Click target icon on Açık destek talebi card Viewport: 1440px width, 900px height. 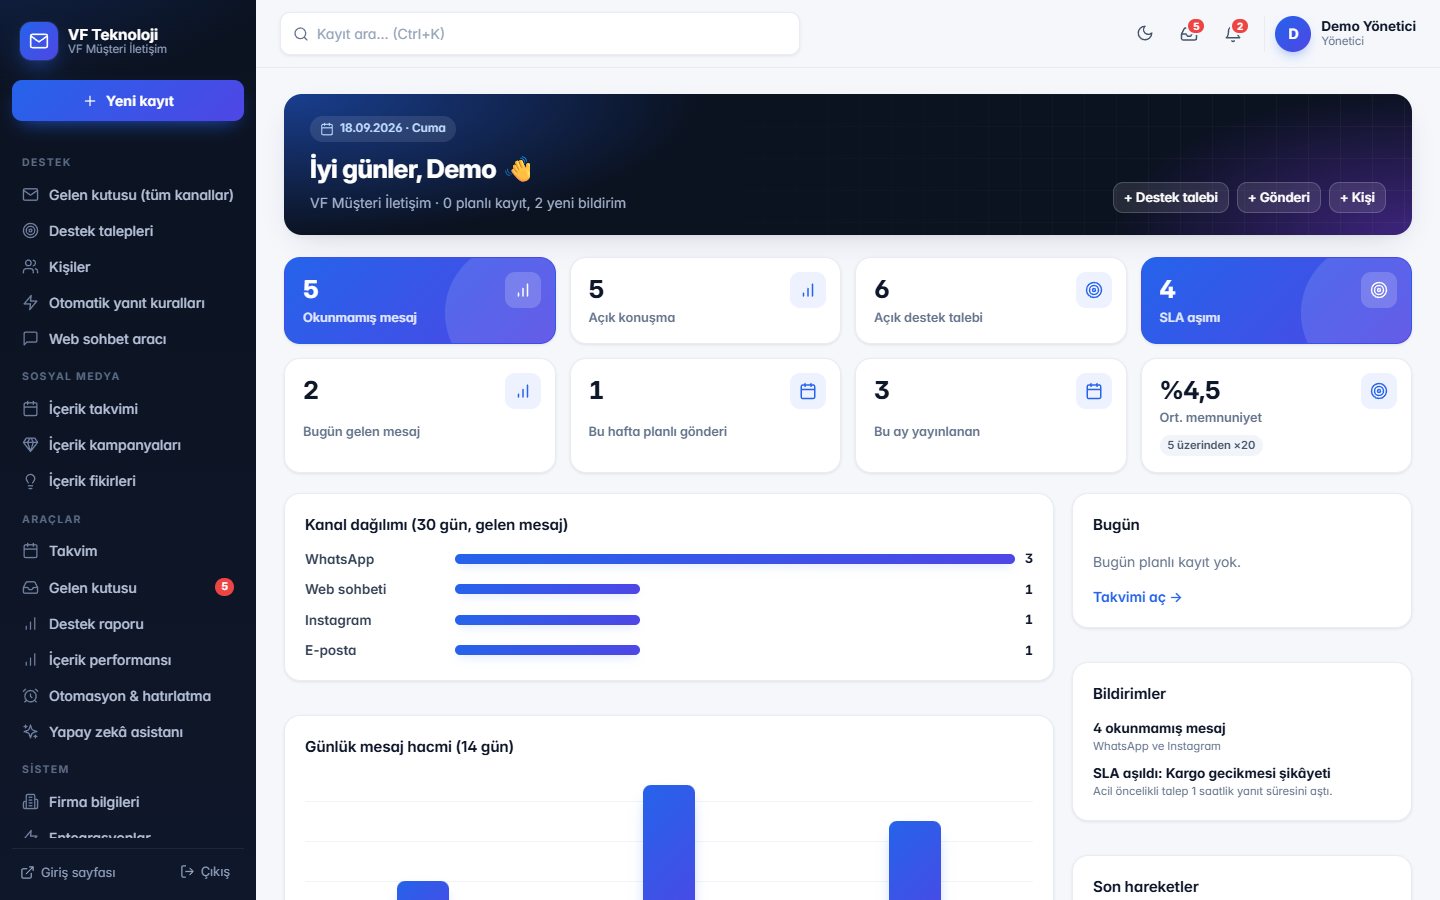[x=1094, y=290]
